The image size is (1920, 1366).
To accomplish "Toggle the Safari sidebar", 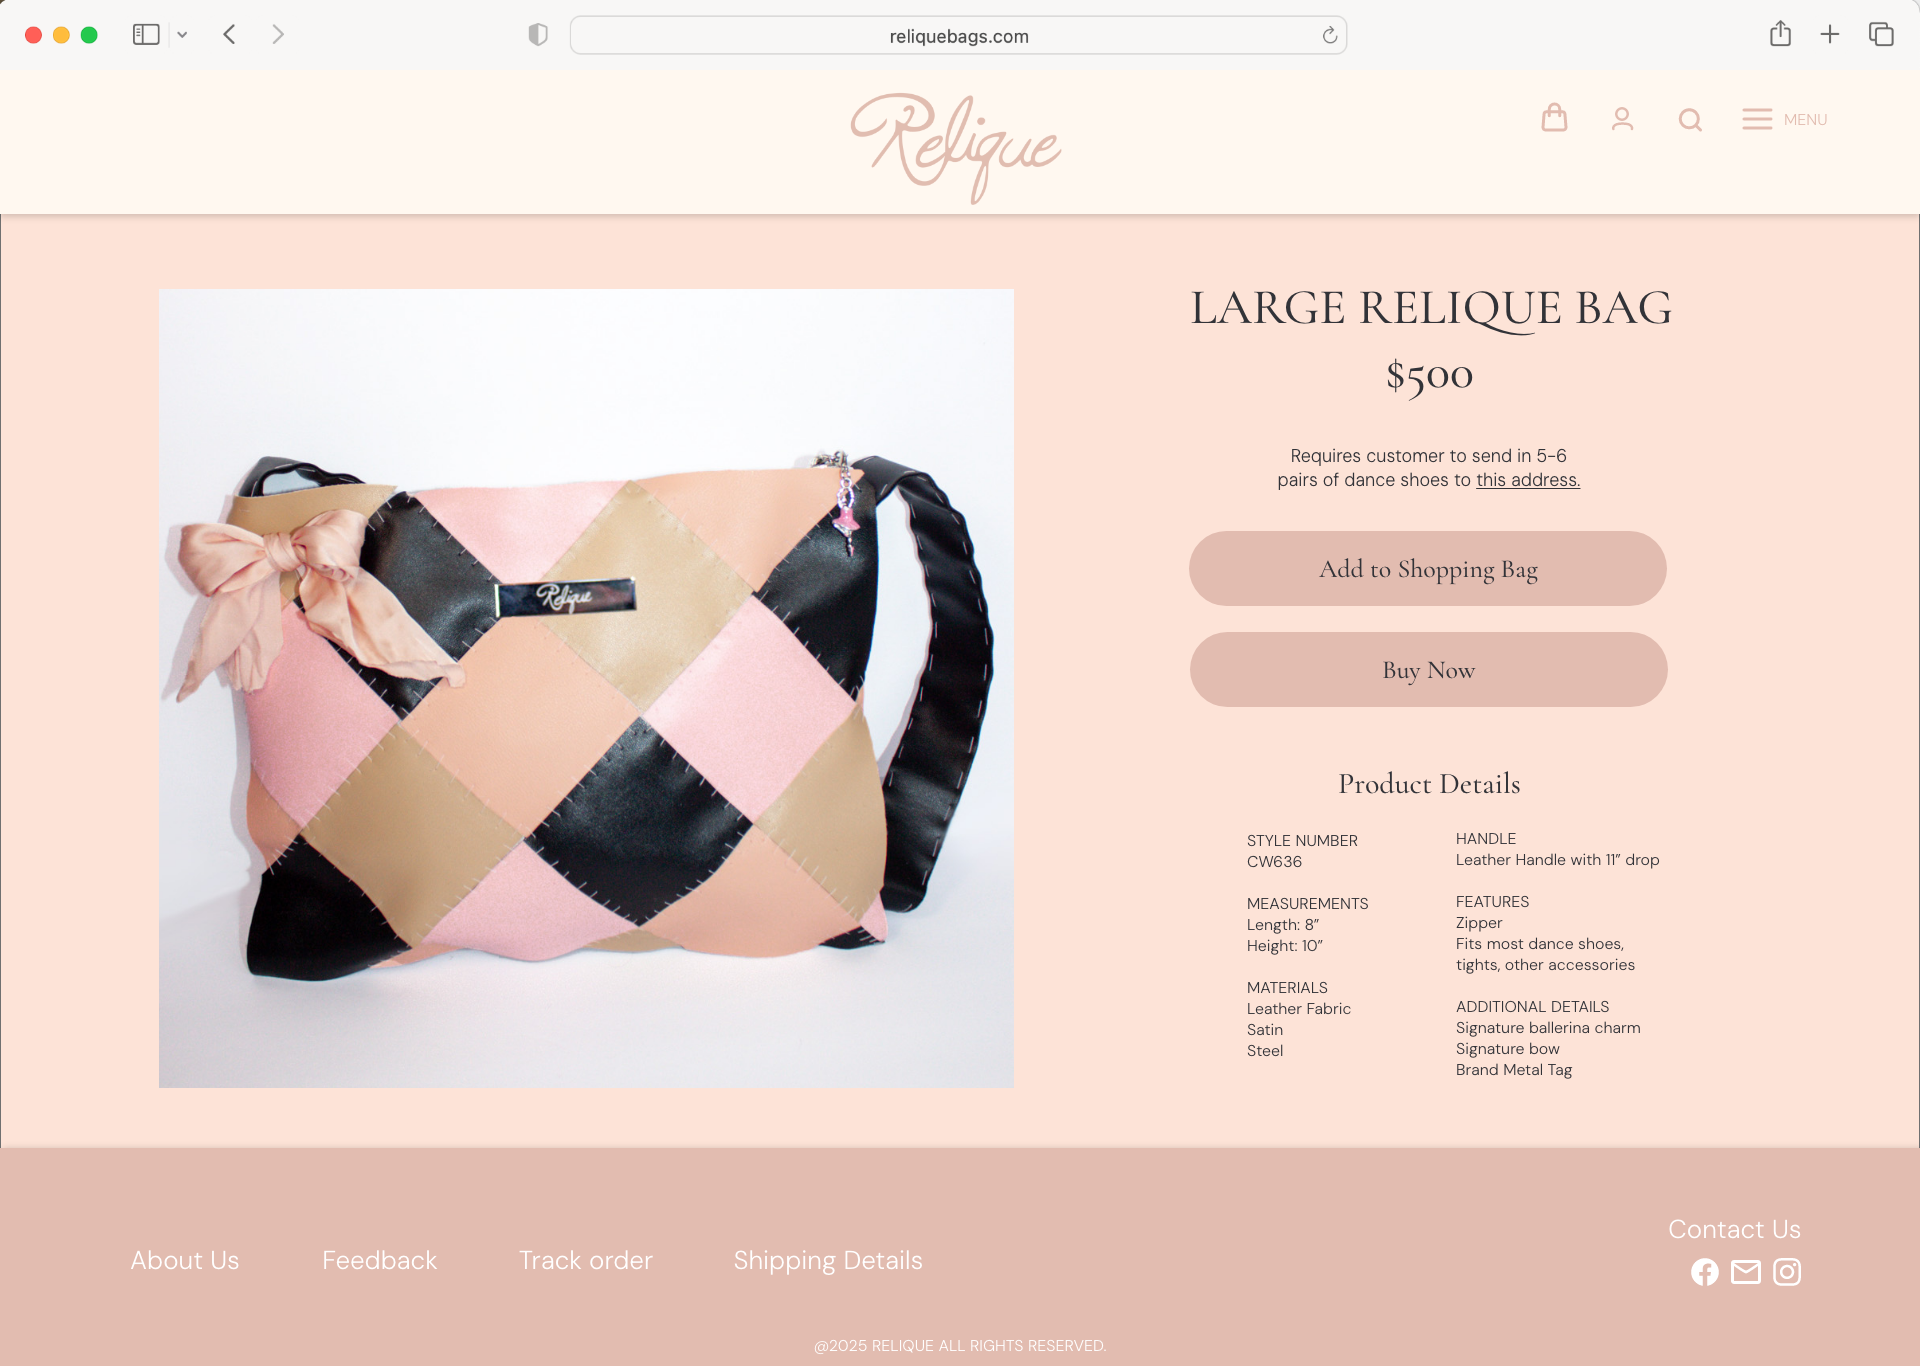I will coord(146,34).
